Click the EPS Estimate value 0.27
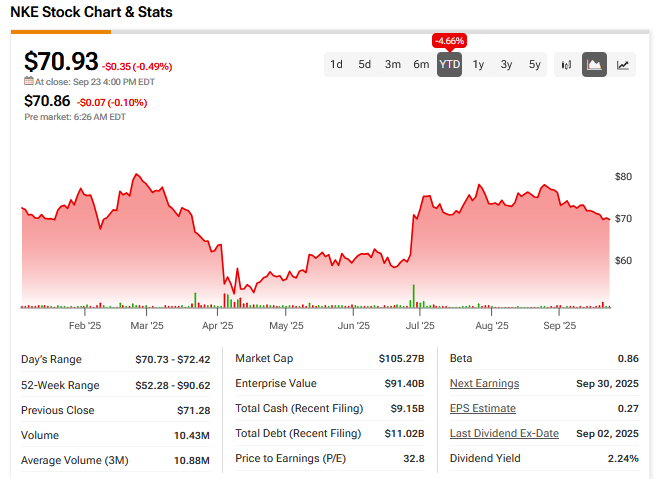 click(628, 408)
